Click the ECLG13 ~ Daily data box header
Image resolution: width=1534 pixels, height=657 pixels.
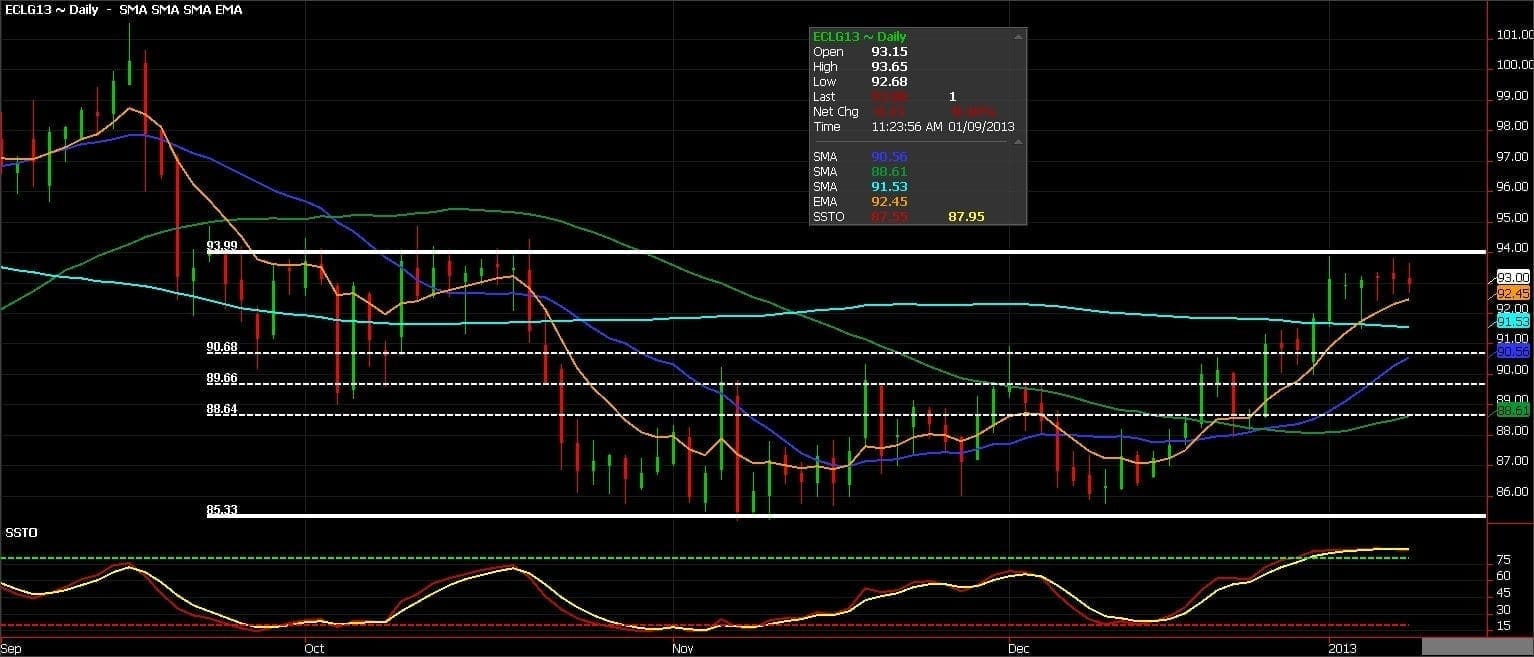[860, 37]
